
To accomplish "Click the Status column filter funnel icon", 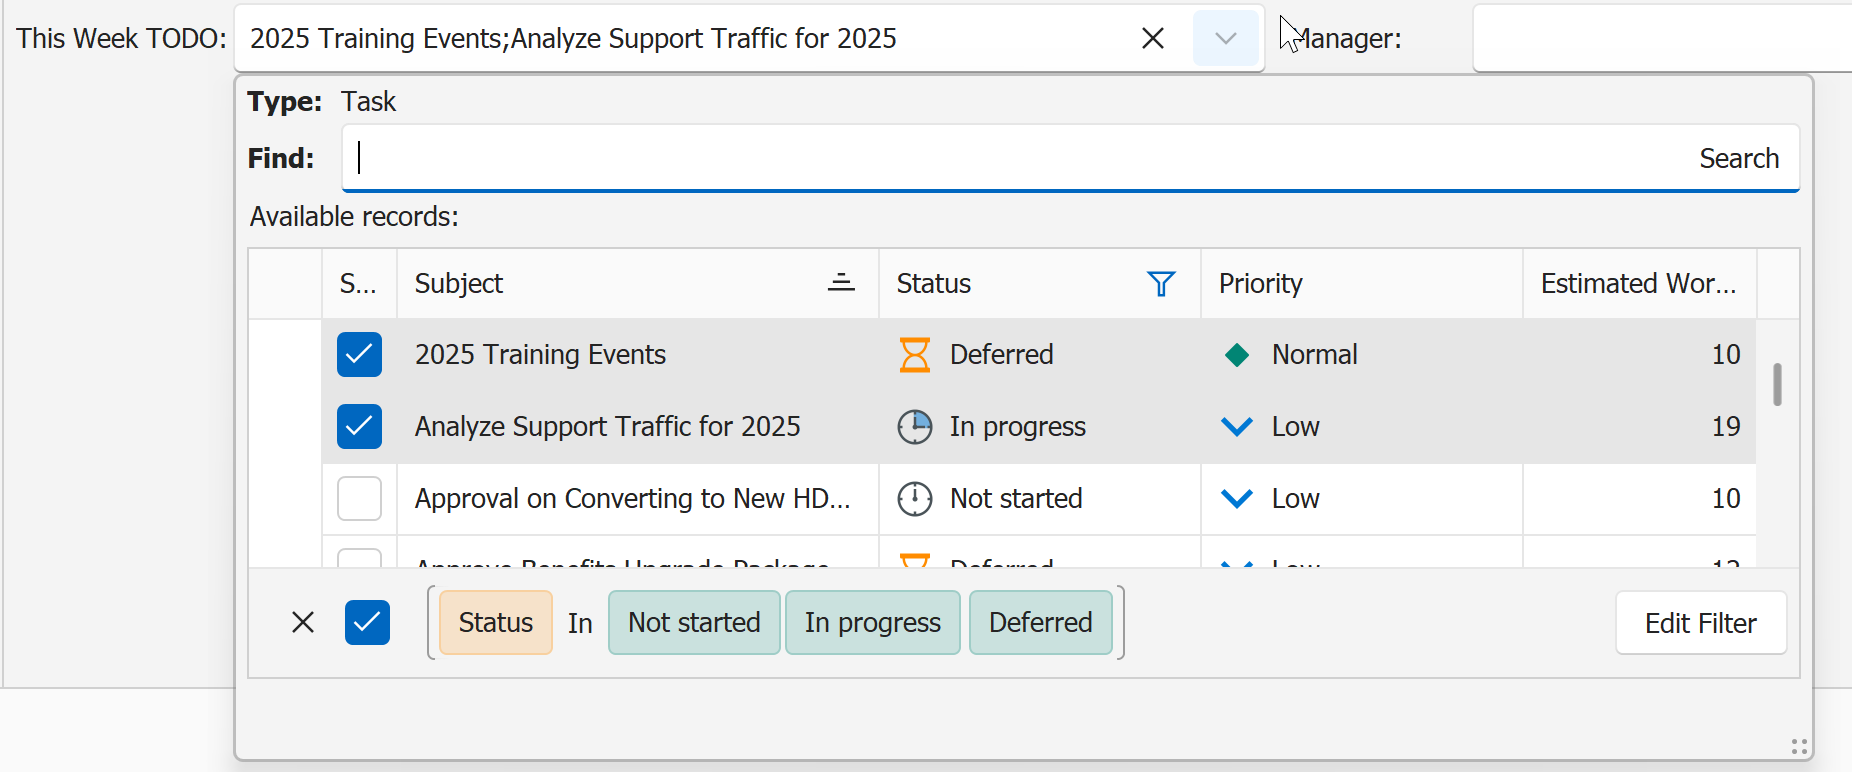I will coord(1160,284).
